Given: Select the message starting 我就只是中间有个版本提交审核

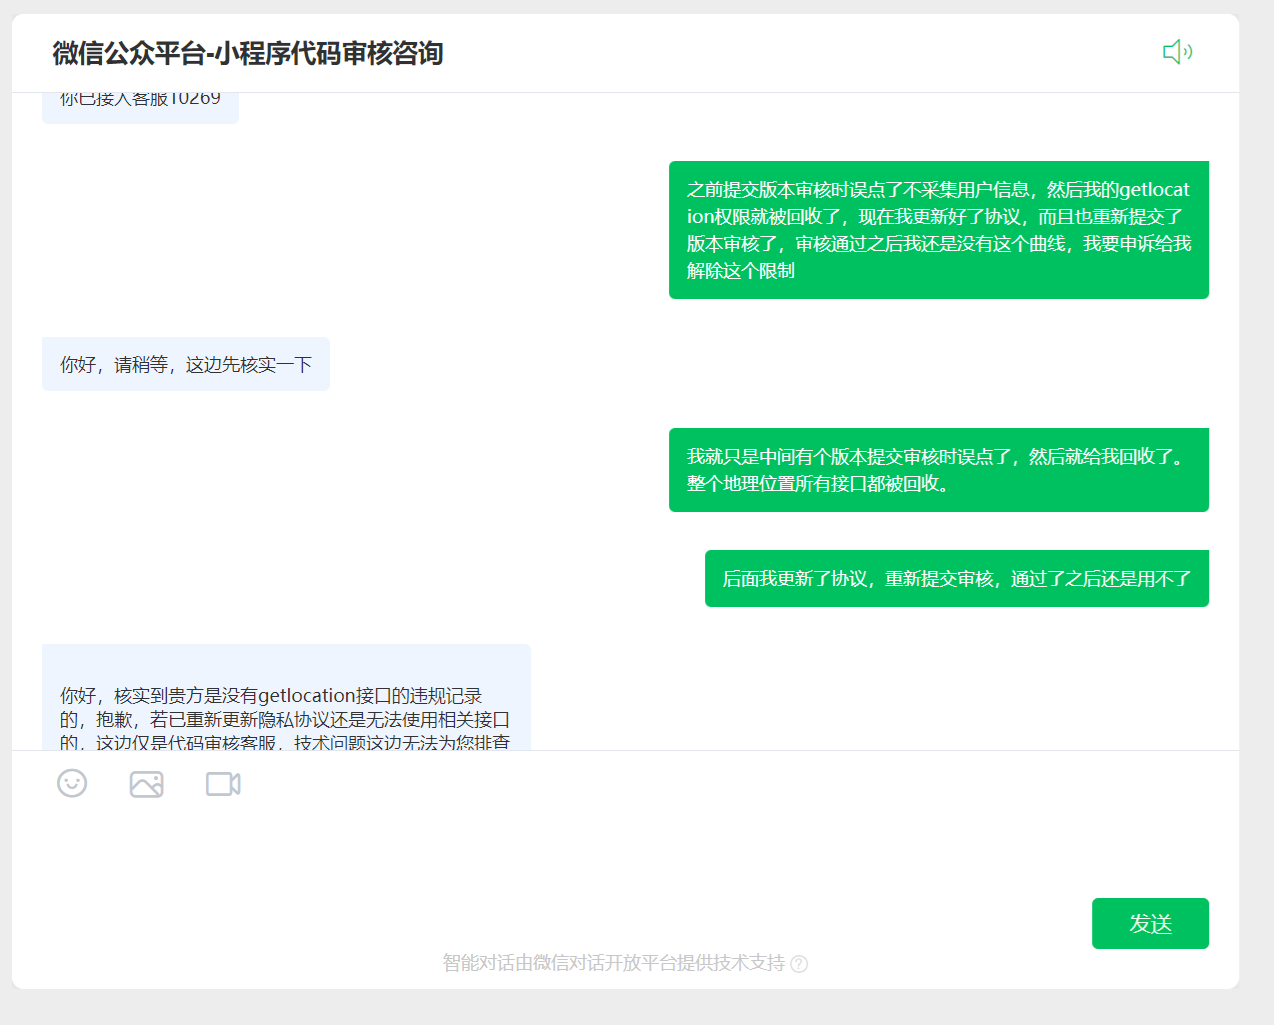Looking at the screenshot, I should pyautogui.click(x=939, y=470).
